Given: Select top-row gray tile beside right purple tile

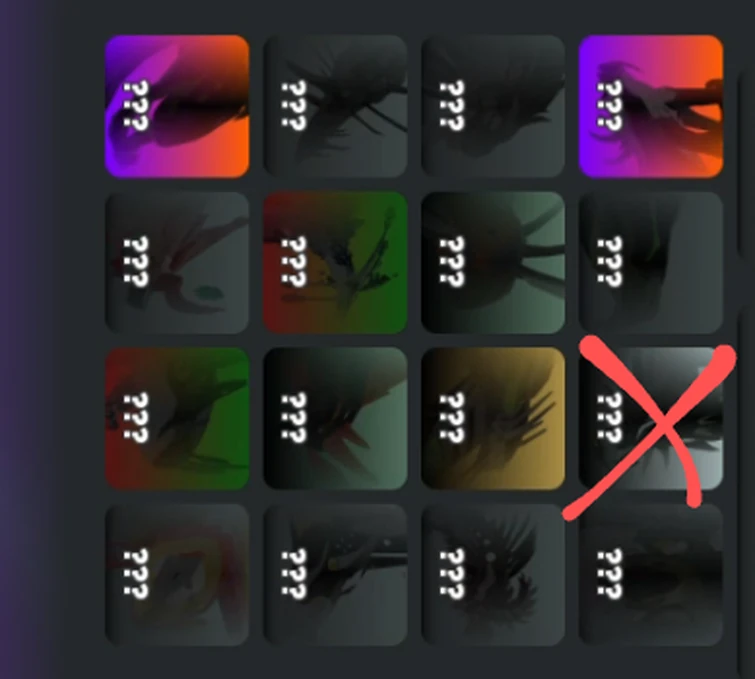Looking at the screenshot, I should (x=493, y=106).
